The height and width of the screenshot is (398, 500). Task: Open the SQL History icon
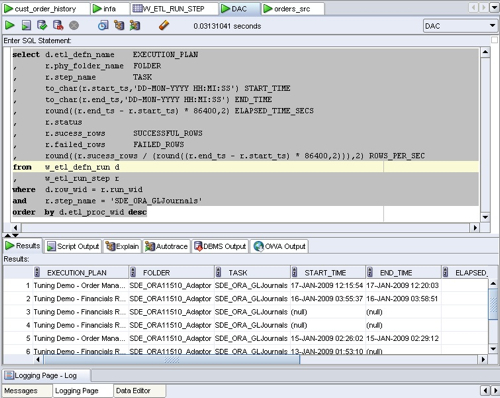103,25
